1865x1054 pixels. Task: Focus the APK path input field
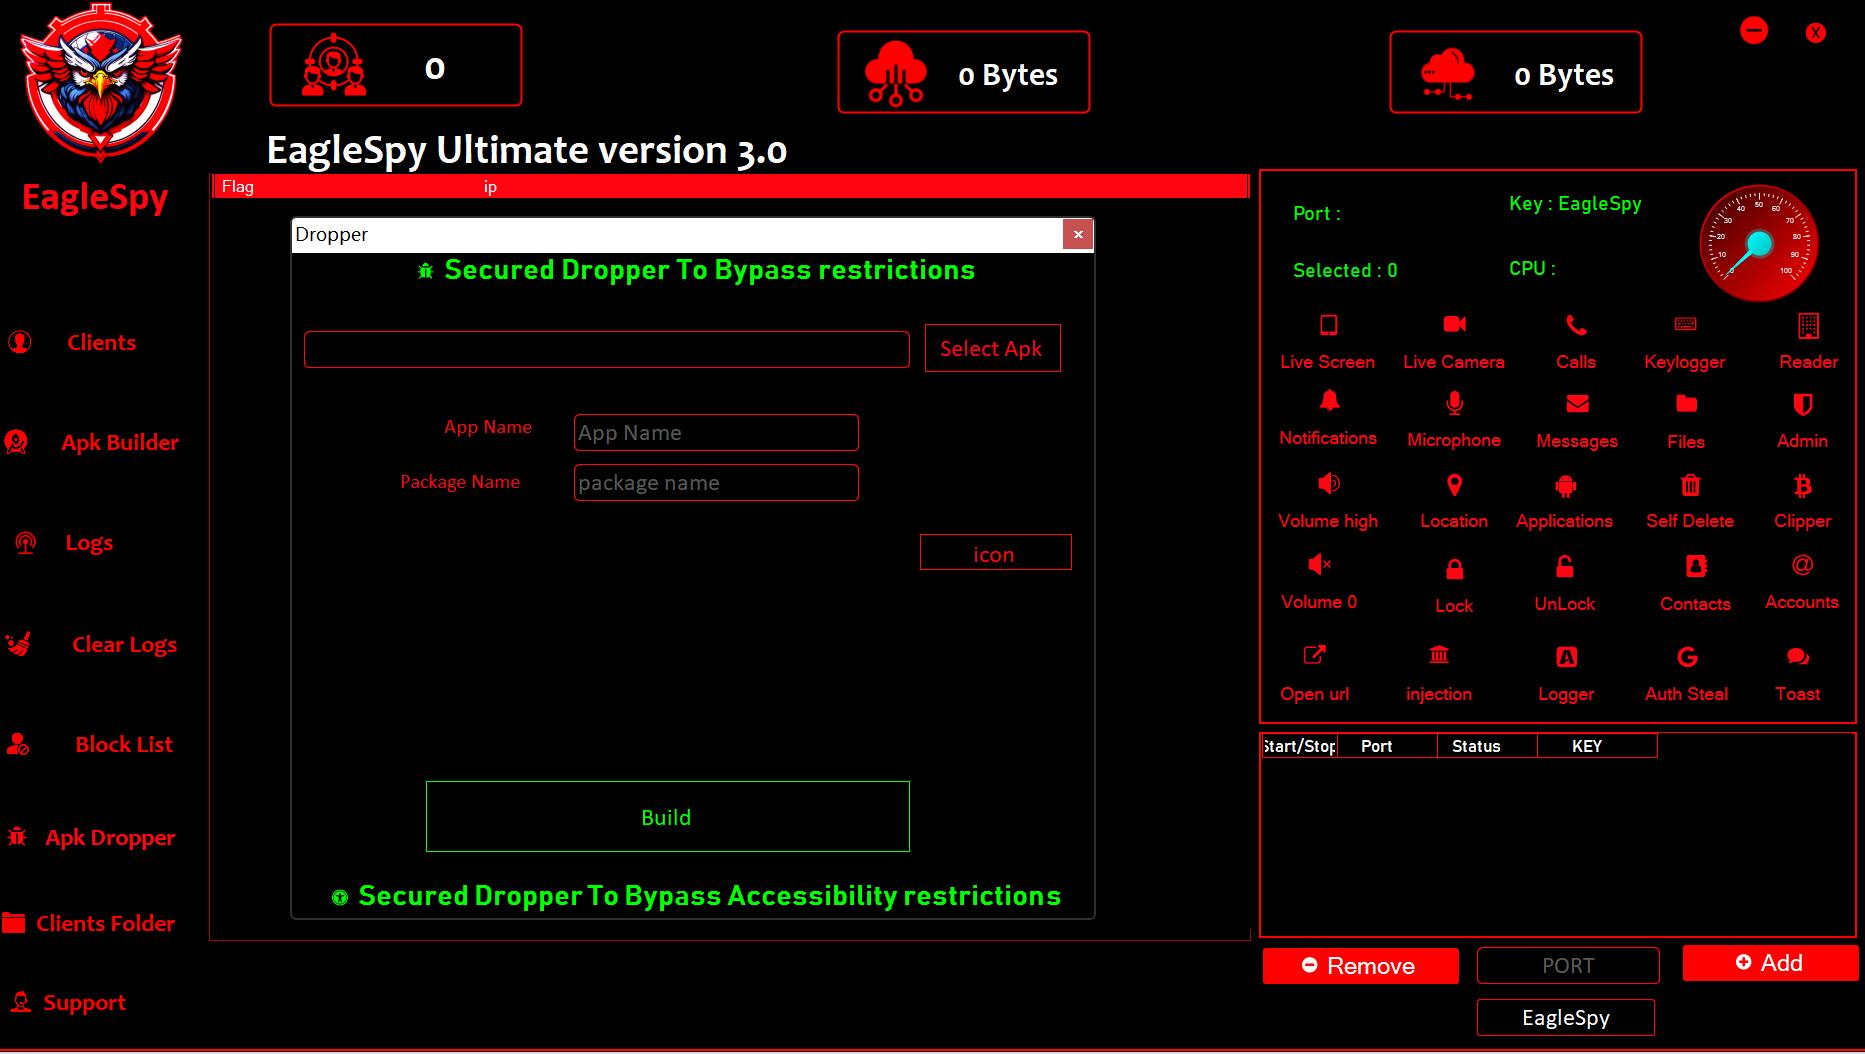(607, 350)
